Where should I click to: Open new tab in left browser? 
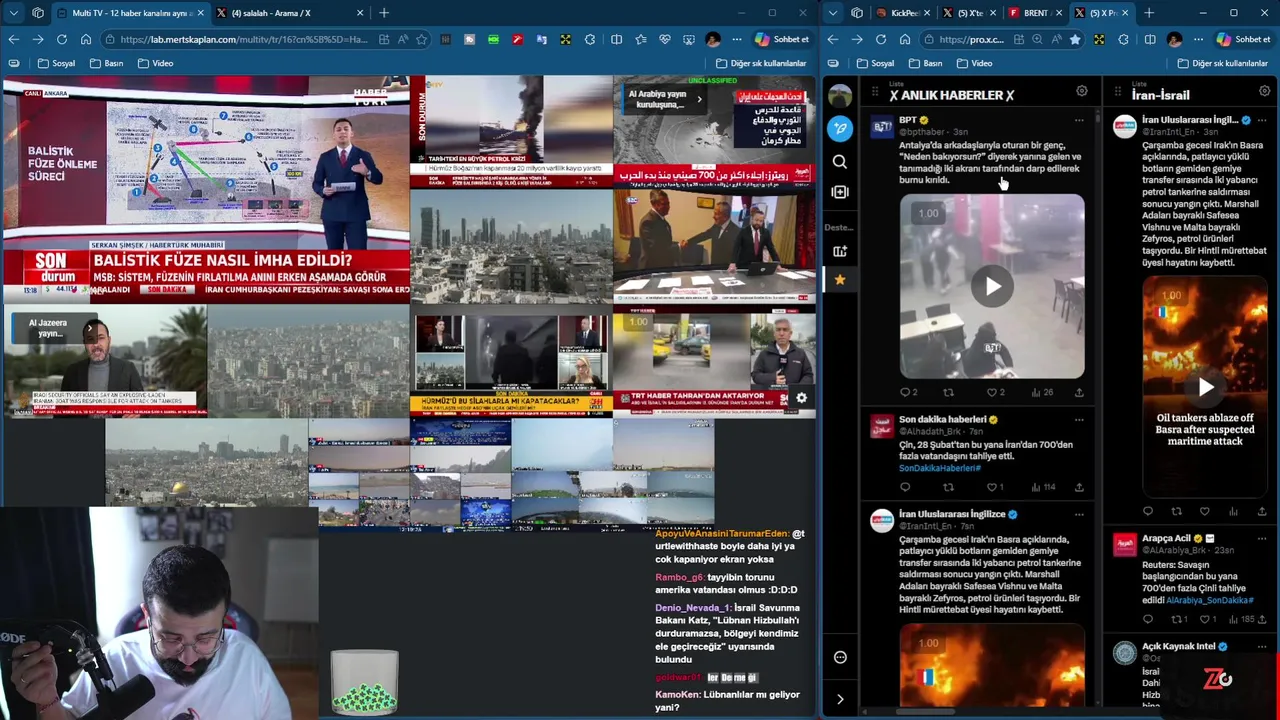pyautogui.click(x=384, y=13)
